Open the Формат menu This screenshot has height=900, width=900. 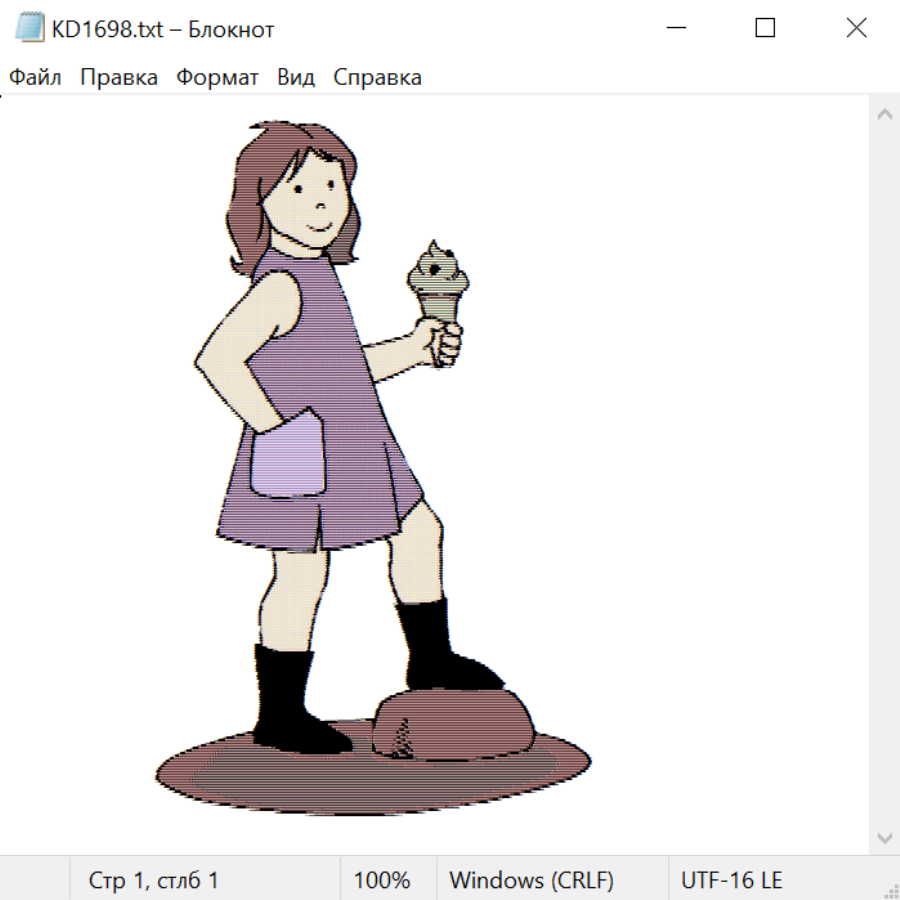click(x=217, y=78)
